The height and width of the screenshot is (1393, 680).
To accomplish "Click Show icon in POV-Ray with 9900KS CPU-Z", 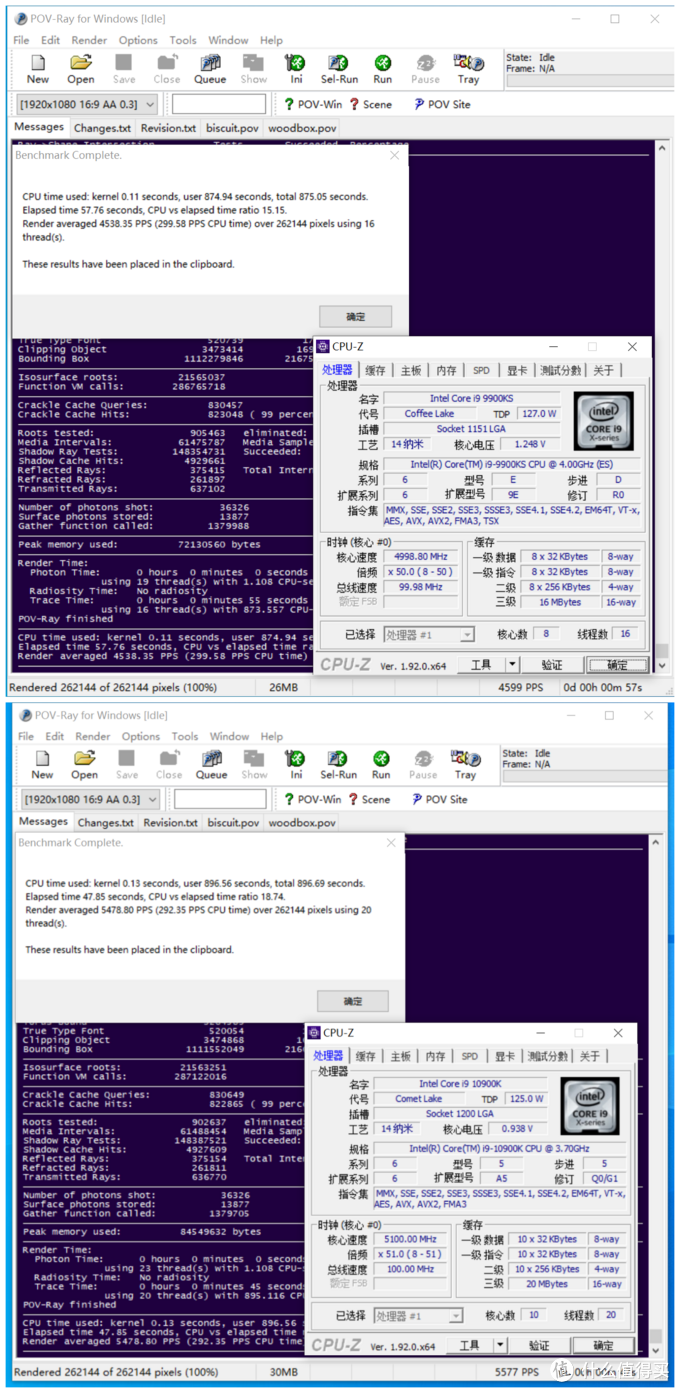I will pyautogui.click(x=254, y=69).
